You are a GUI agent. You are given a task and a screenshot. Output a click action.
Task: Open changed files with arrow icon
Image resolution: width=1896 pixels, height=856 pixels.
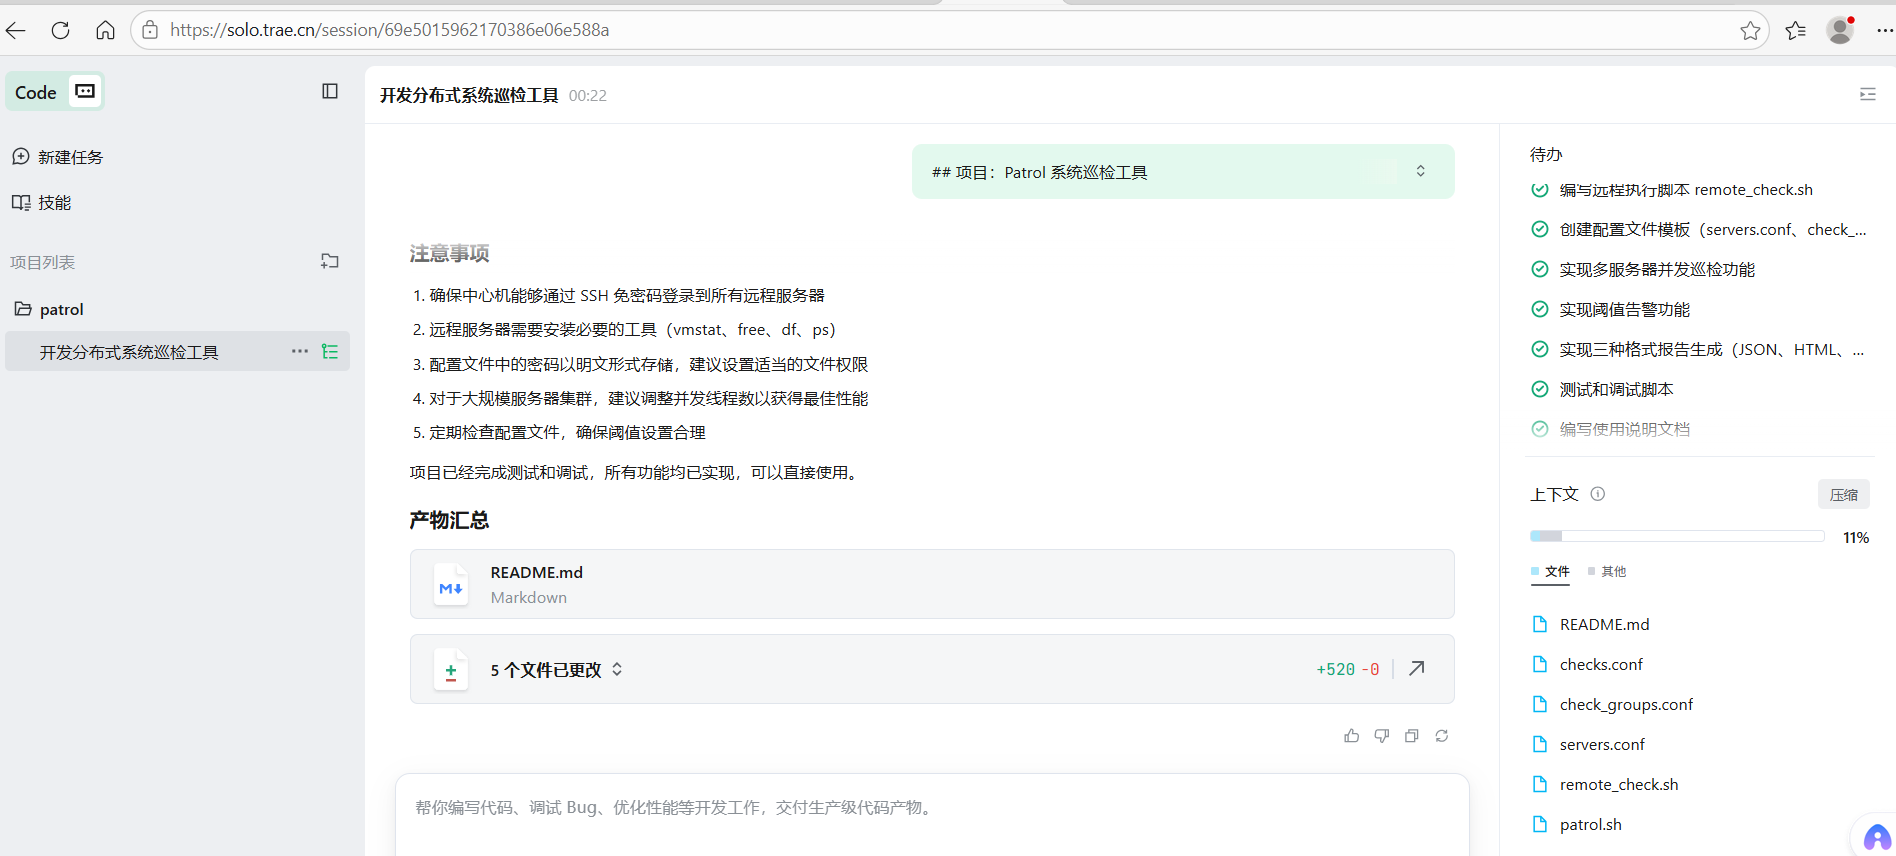tap(1417, 669)
